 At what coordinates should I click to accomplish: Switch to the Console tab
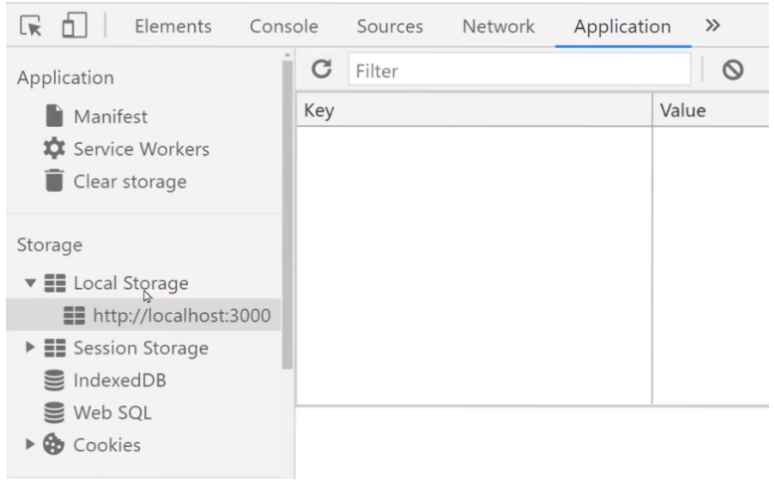pos(284,26)
